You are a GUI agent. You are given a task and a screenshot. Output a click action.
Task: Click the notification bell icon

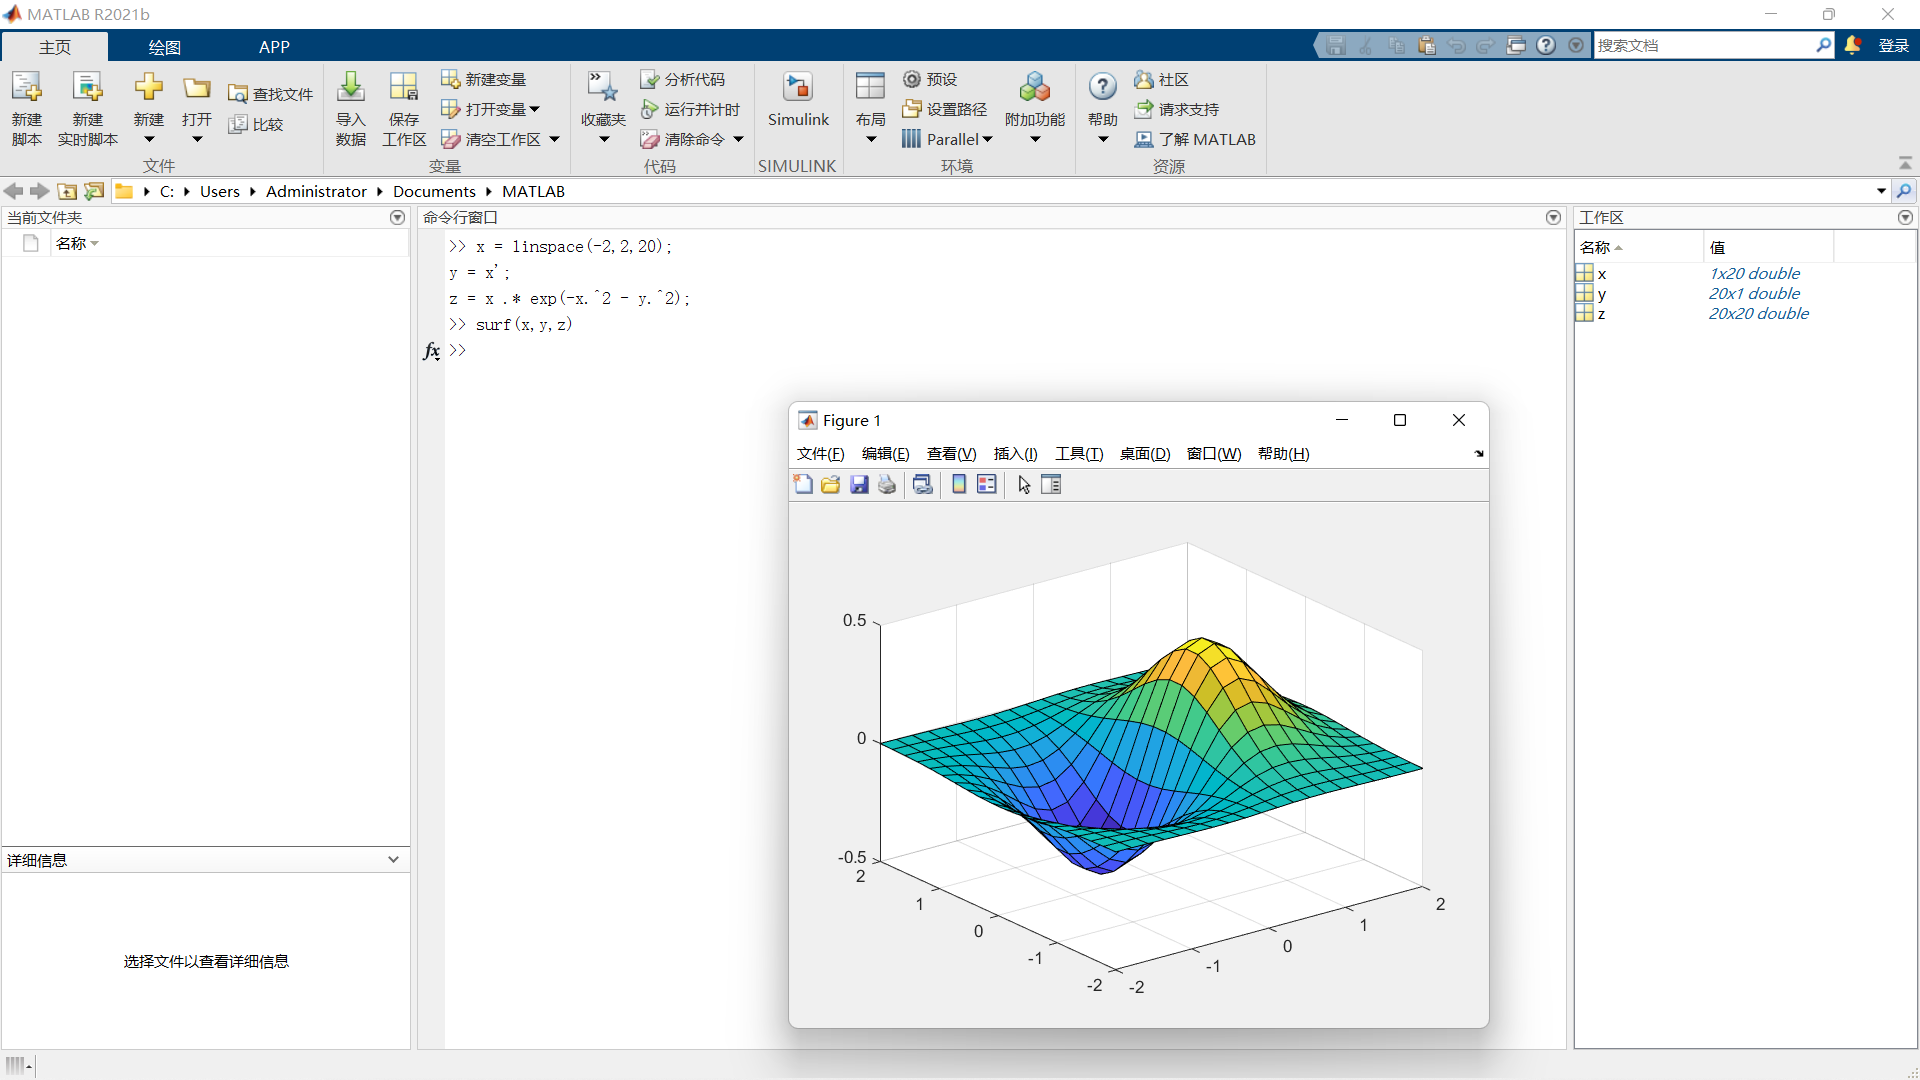(x=1853, y=45)
